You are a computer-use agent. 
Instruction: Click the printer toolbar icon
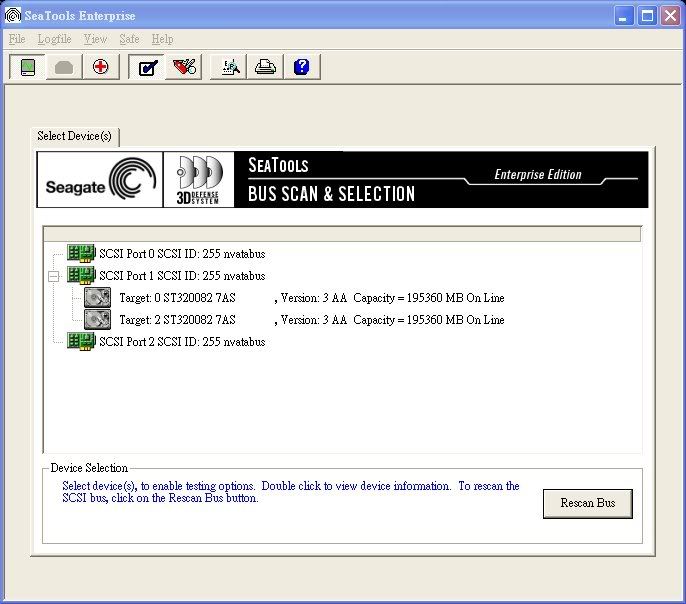pyautogui.click(x=266, y=67)
